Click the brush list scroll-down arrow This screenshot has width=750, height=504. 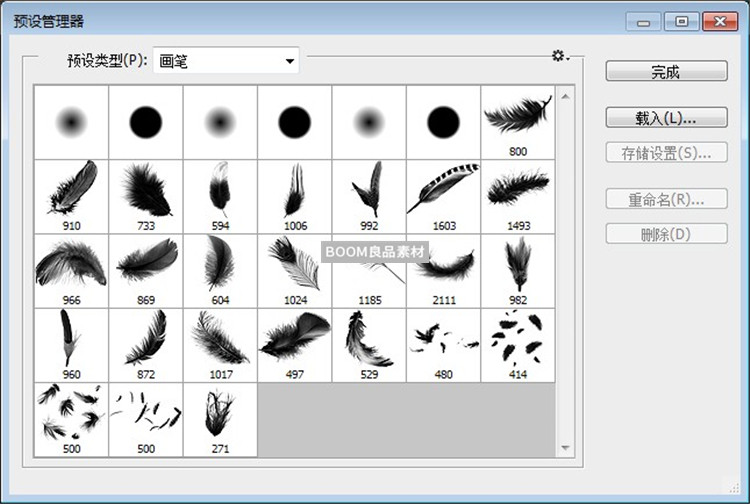[x=565, y=448]
